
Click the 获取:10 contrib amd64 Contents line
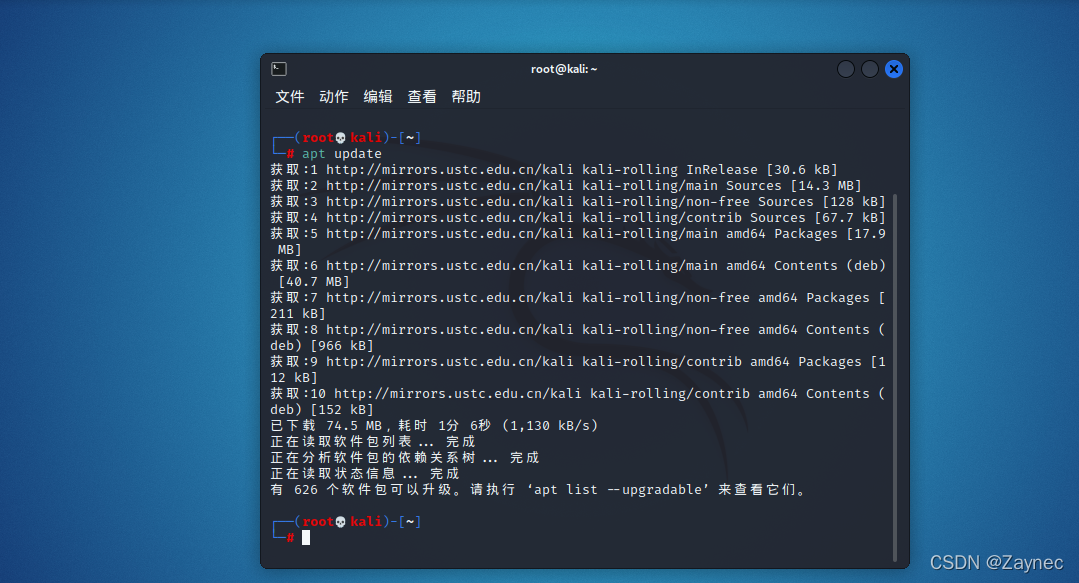(x=578, y=401)
